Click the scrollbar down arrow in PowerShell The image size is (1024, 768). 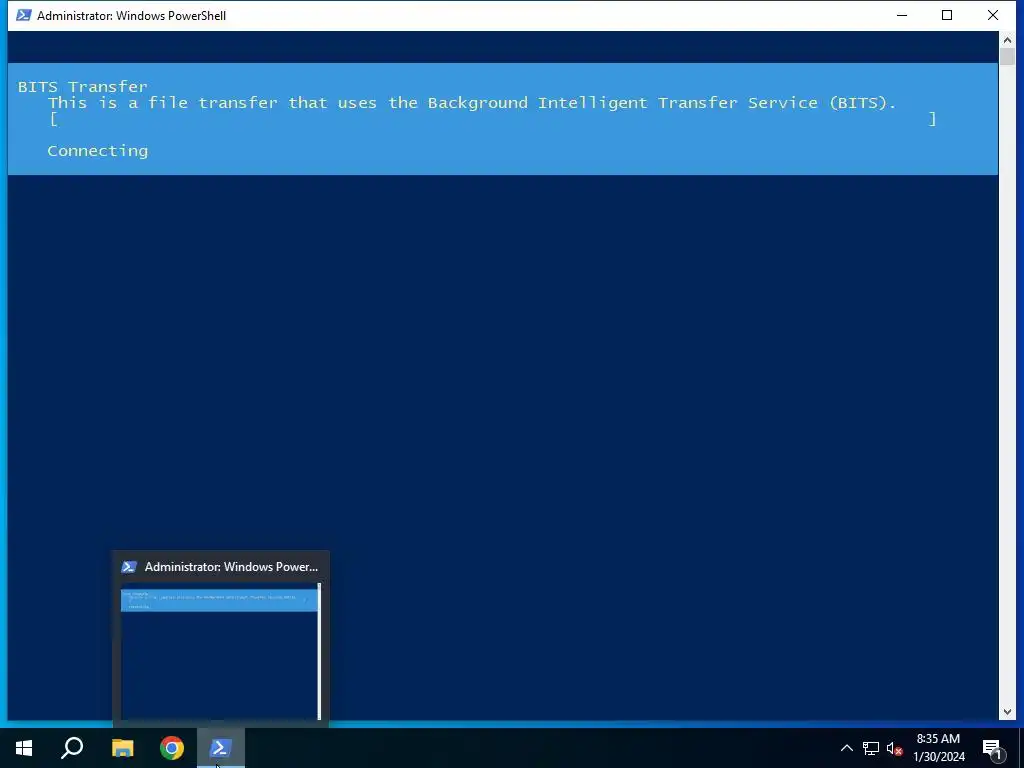click(1007, 712)
